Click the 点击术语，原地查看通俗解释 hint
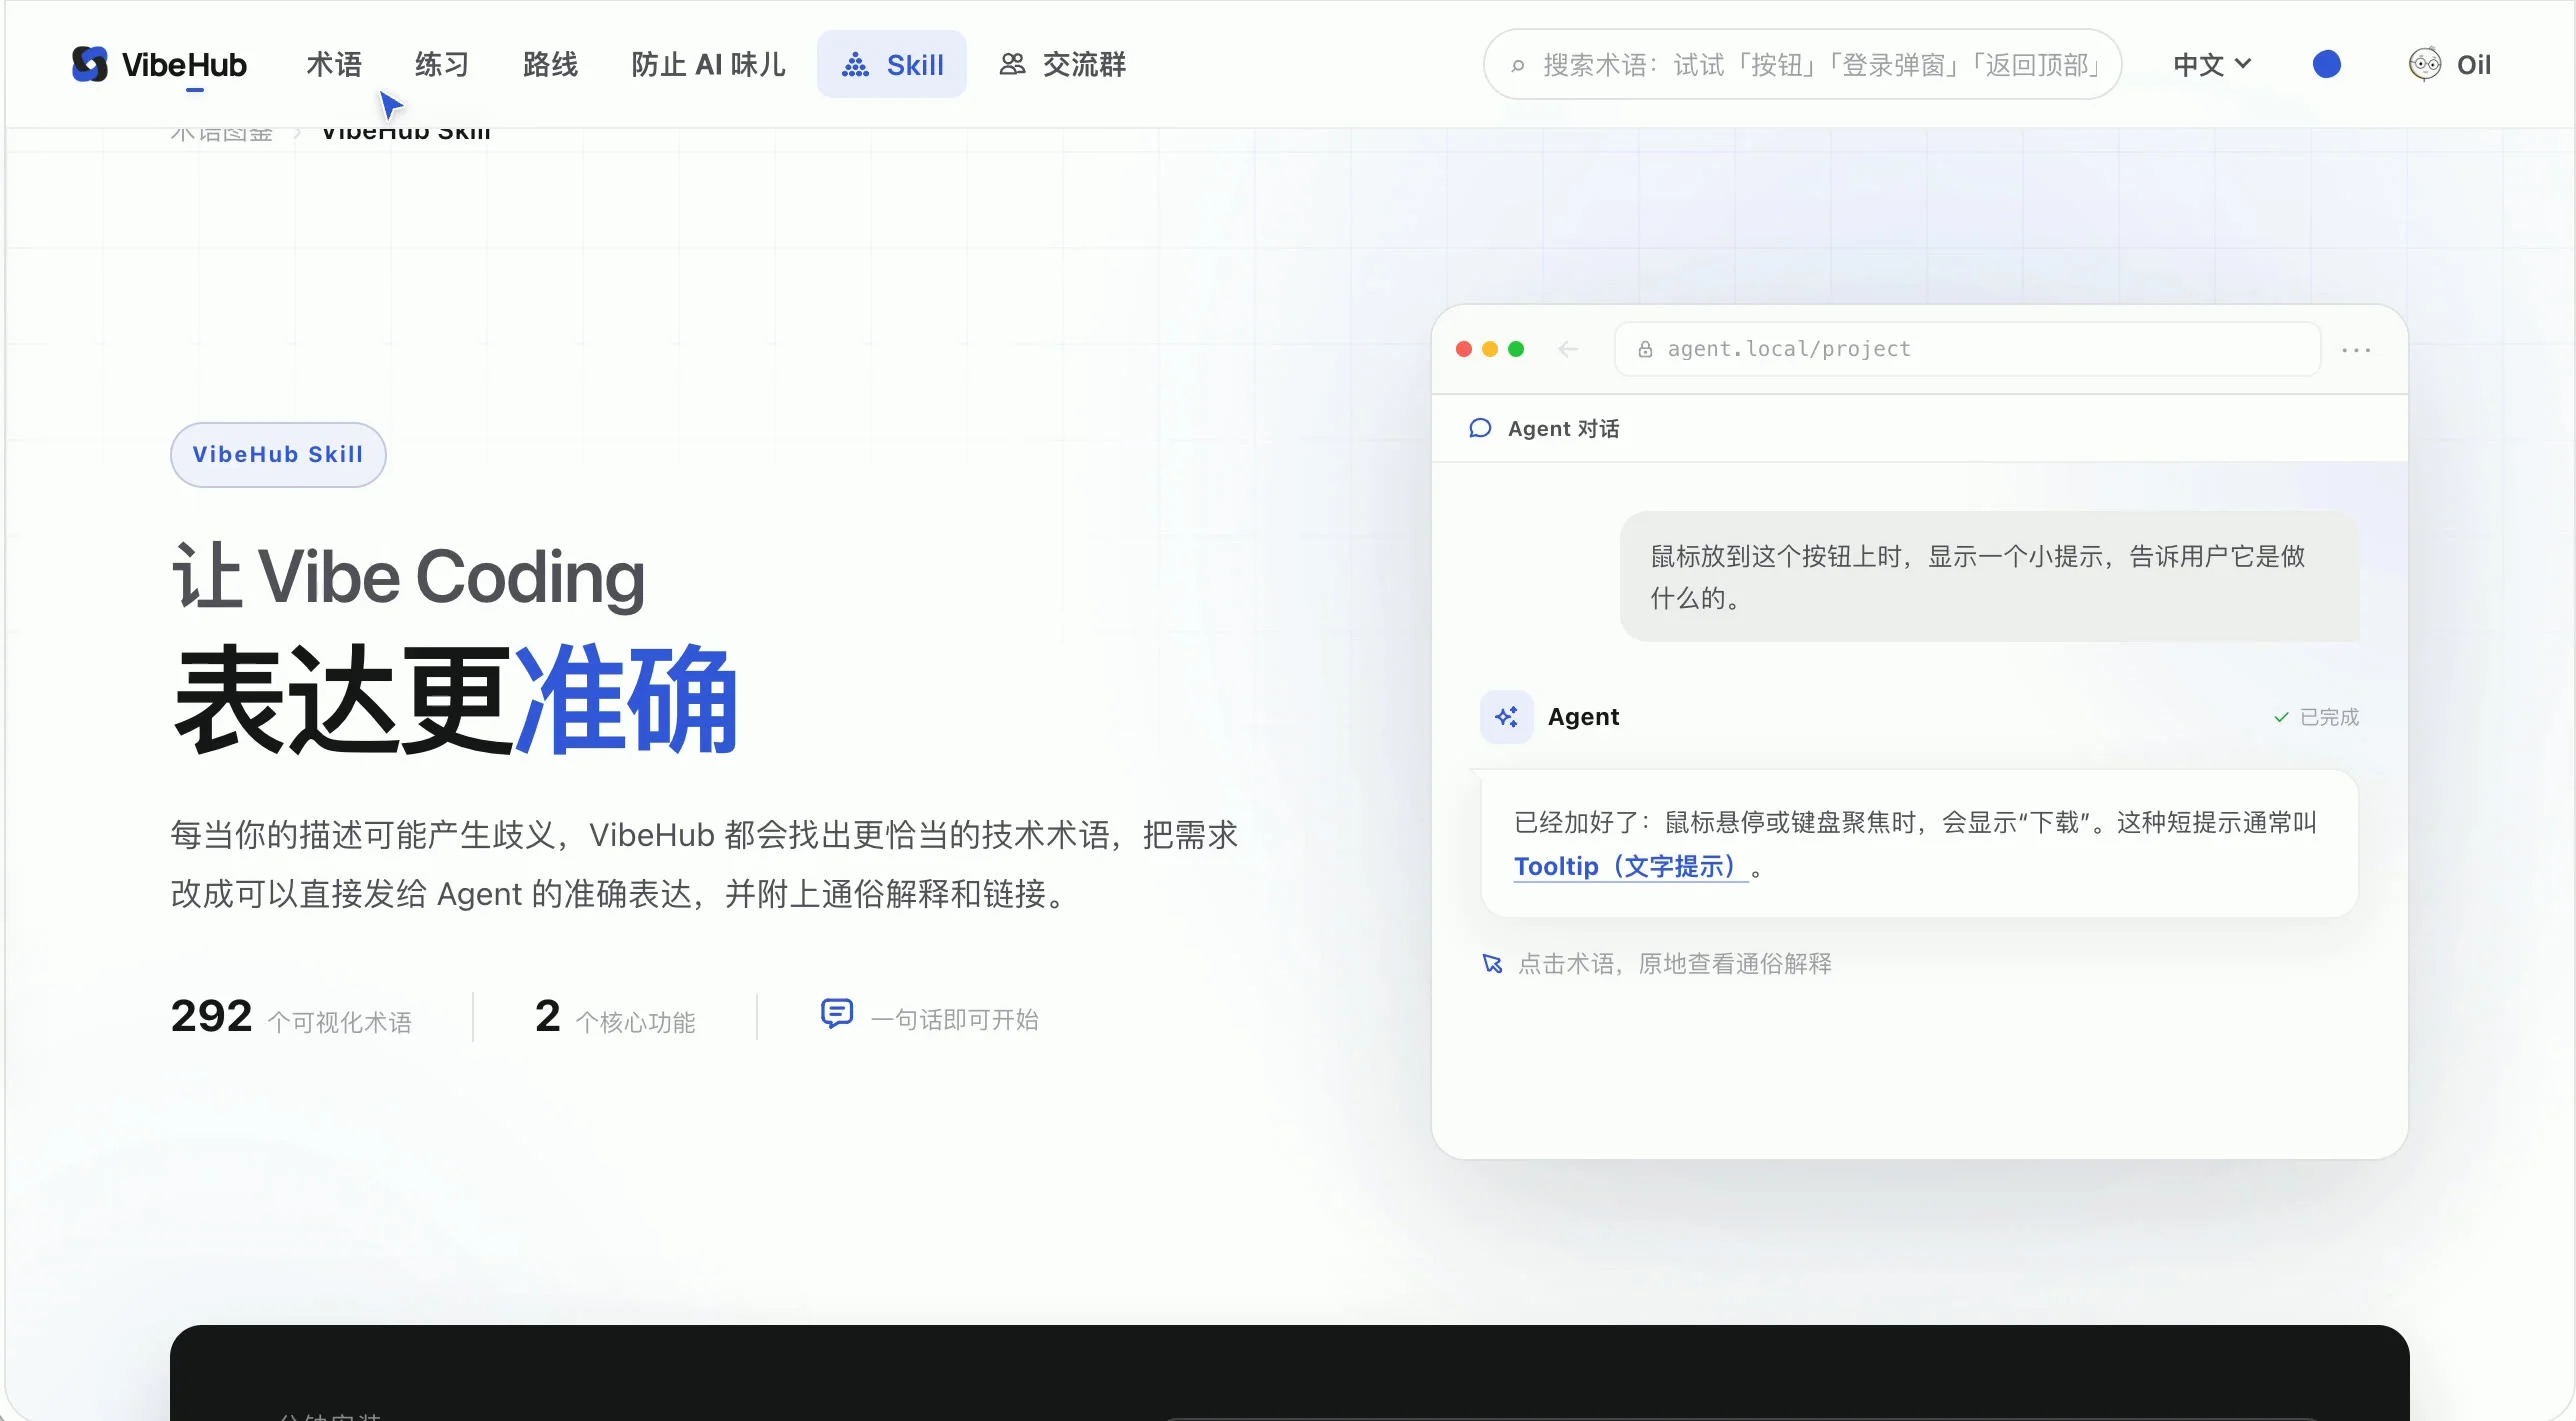The height and width of the screenshot is (1421, 2576). coord(1674,964)
